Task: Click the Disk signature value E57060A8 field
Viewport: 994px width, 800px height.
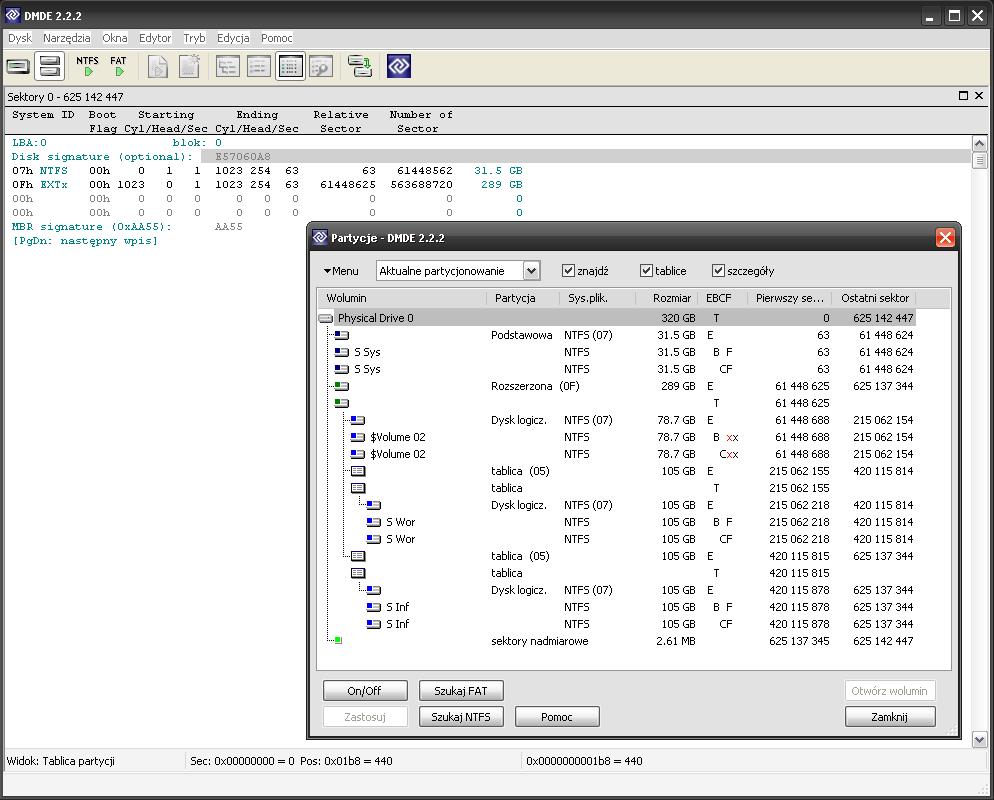Action: pyautogui.click(x=243, y=157)
